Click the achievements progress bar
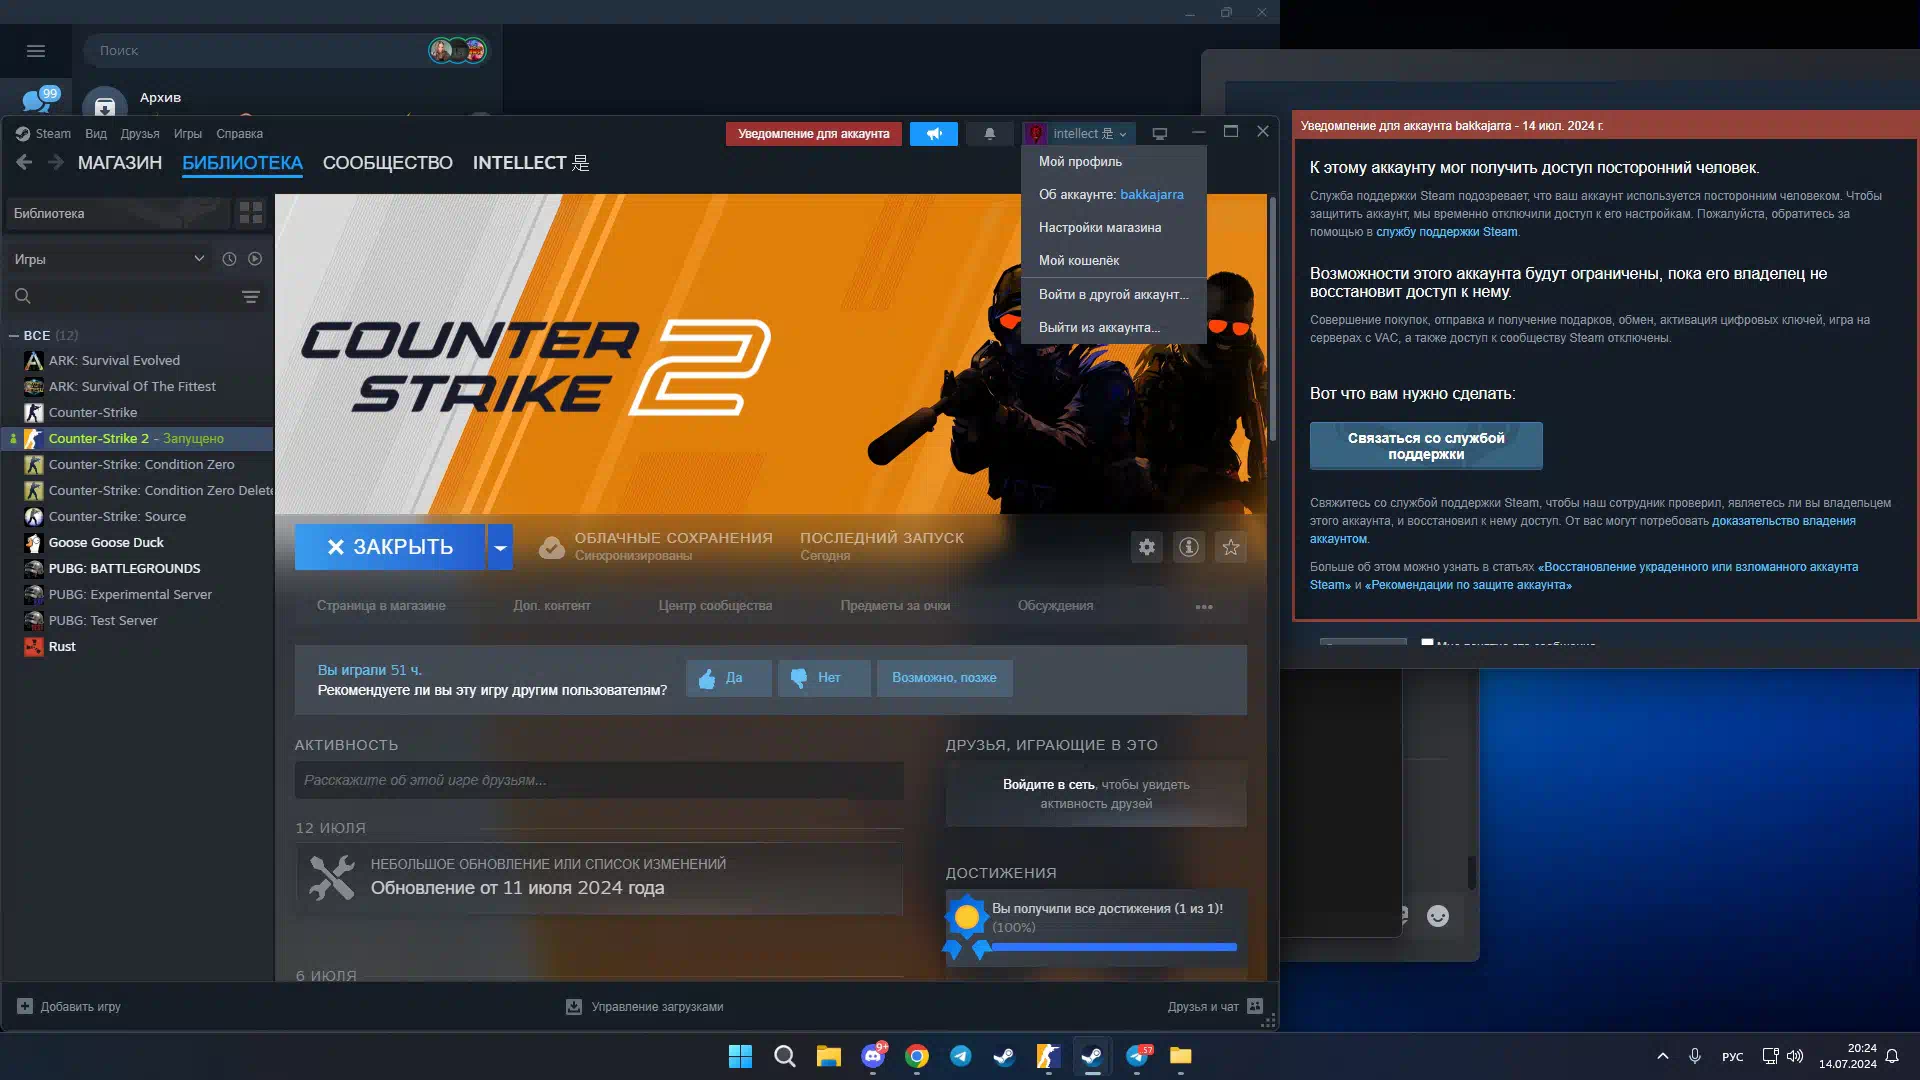The height and width of the screenshot is (1080, 1920). point(1114,946)
